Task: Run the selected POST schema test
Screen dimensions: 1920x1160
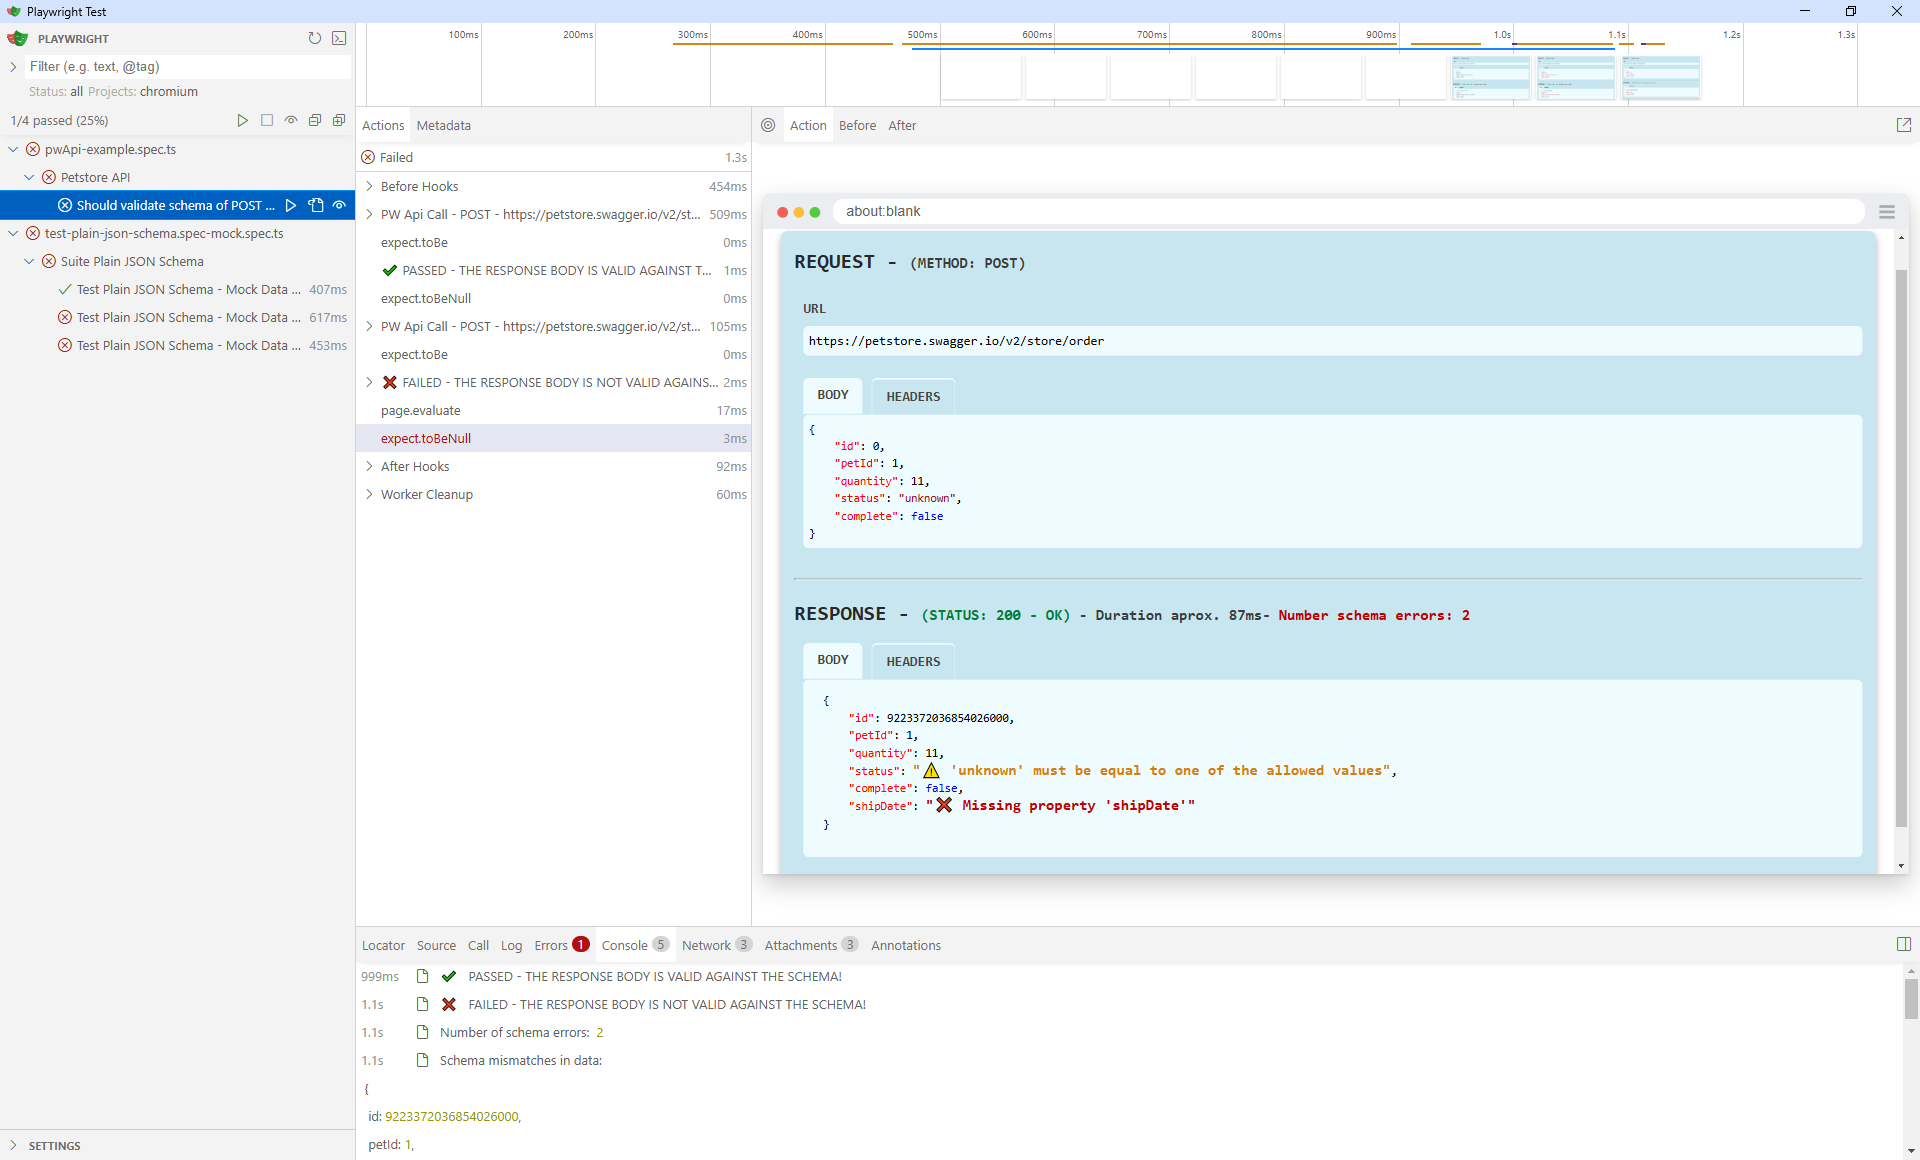Action: click(x=291, y=205)
